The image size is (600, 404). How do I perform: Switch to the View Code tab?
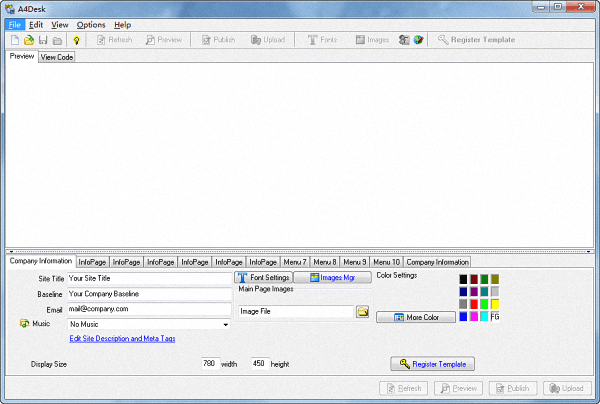[57, 57]
